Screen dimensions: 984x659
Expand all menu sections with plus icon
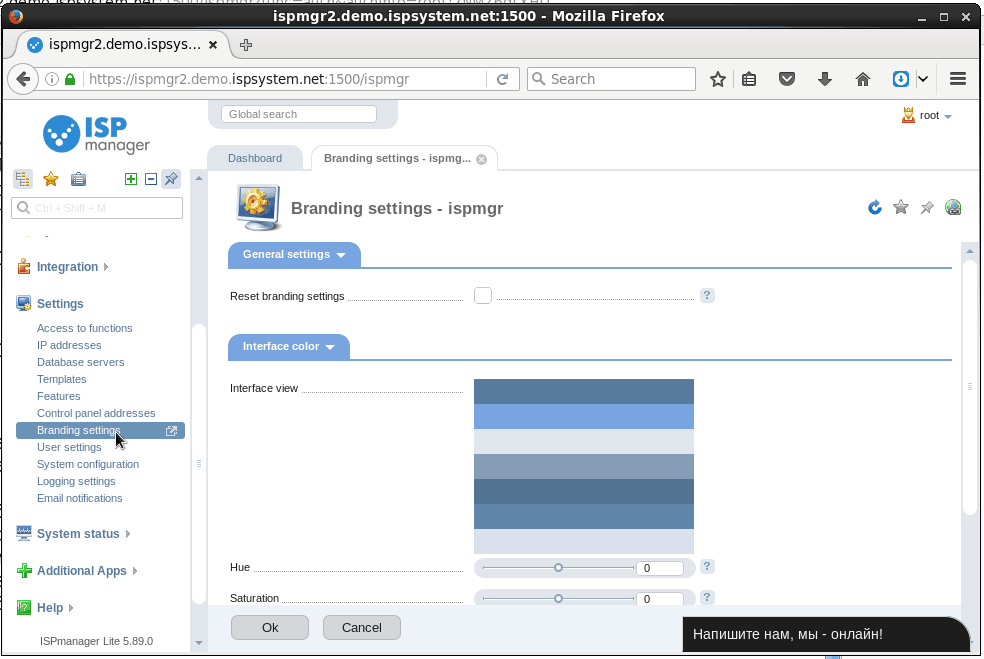(x=131, y=179)
